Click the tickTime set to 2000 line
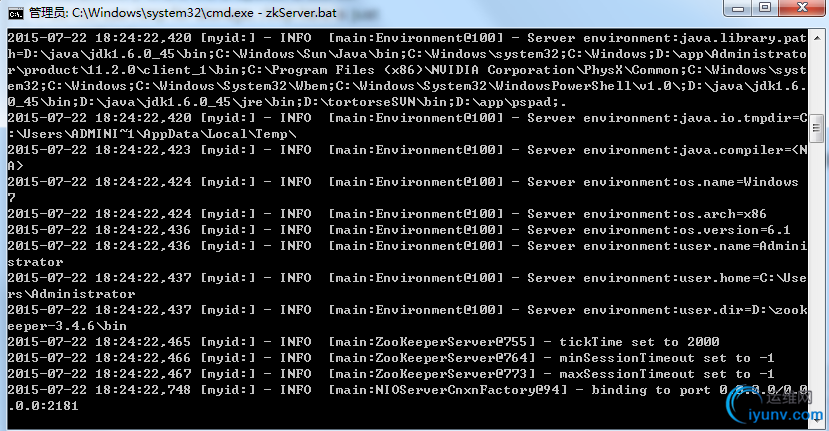This screenshot has height=431, width=829. click(x=363, y=342)
